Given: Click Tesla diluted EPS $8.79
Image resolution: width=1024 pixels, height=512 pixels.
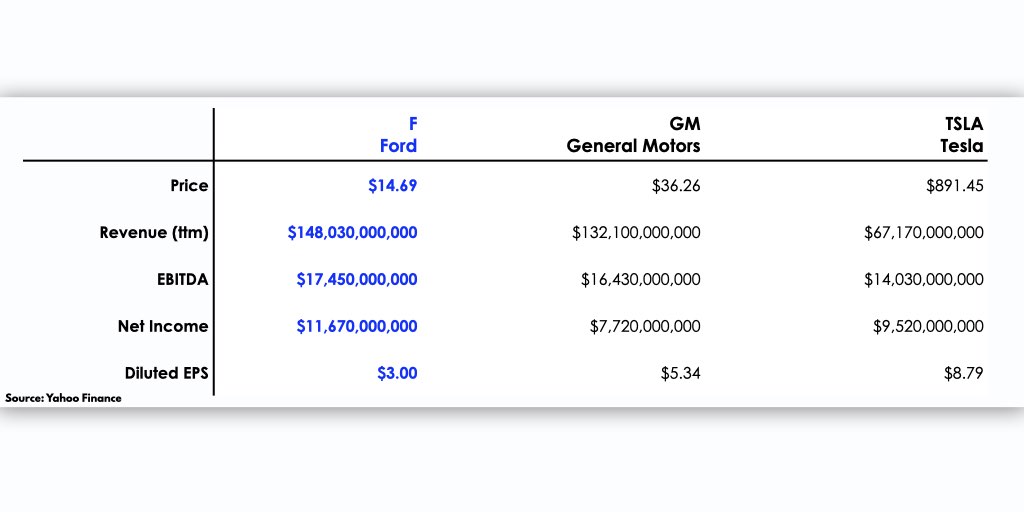Looking at the screenshot, I should click(963, 374).
